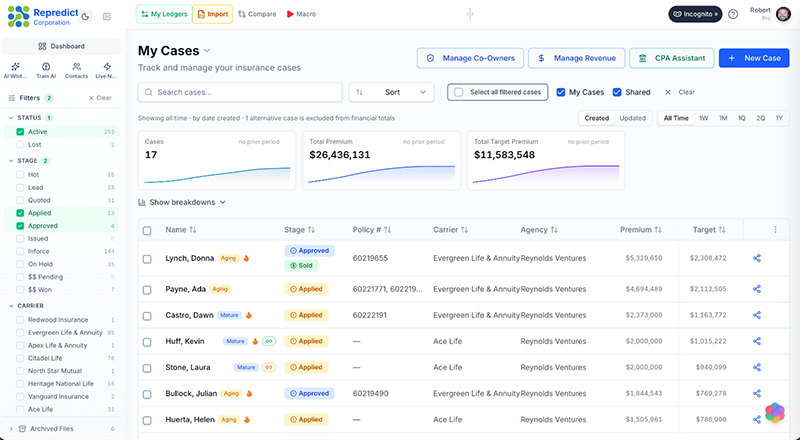Select 1Y time range
800x440 pixels.
779,118
